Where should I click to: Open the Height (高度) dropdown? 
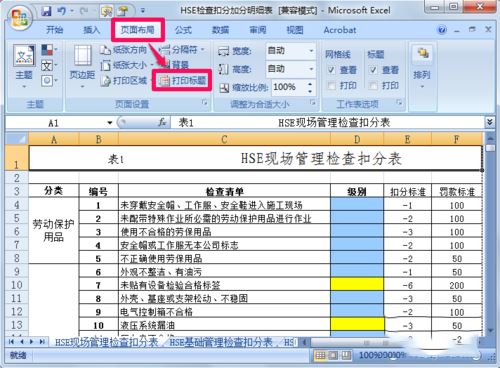[x=311, y=69]
